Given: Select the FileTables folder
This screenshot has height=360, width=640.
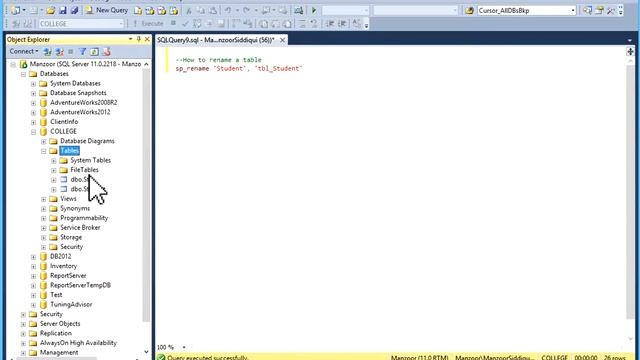Looking at the screenshot, I should pos(84,170).
